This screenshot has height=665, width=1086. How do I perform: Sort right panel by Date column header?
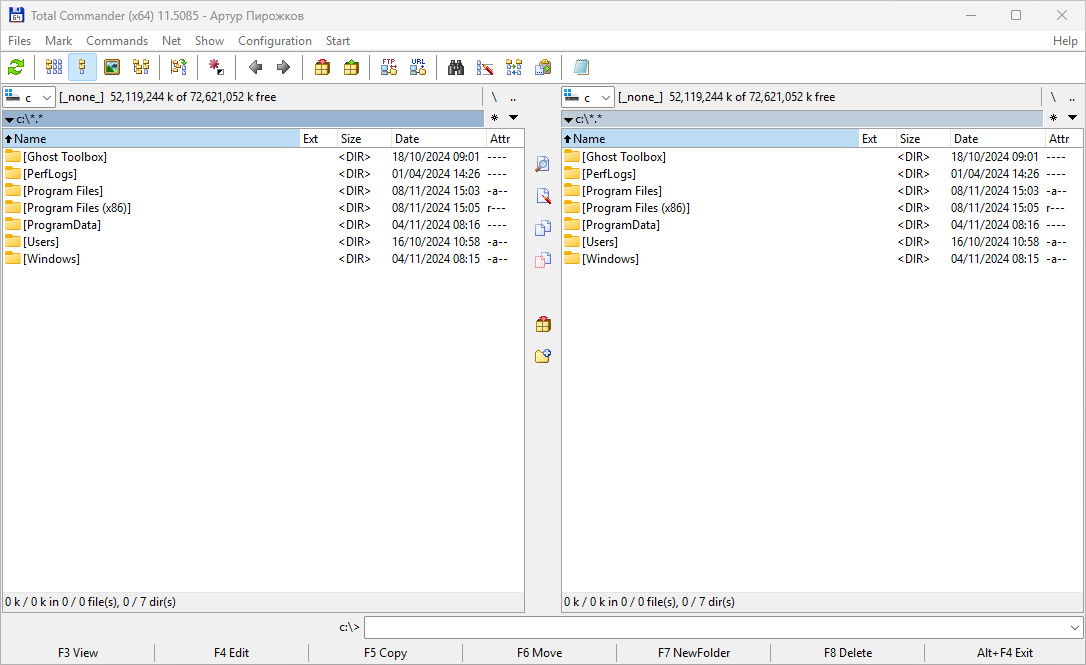pyautogui.click(x=996, y=139)
